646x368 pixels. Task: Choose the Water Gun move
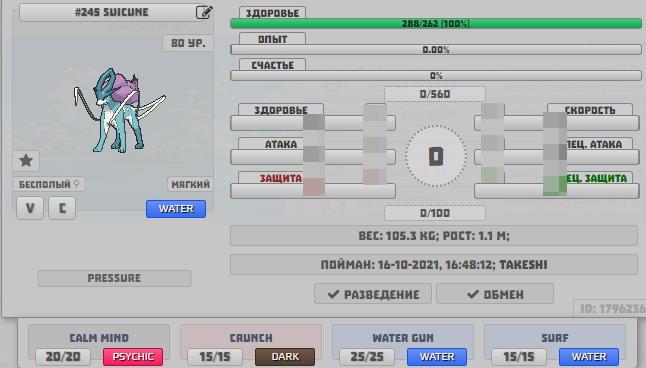click(403, 338)
